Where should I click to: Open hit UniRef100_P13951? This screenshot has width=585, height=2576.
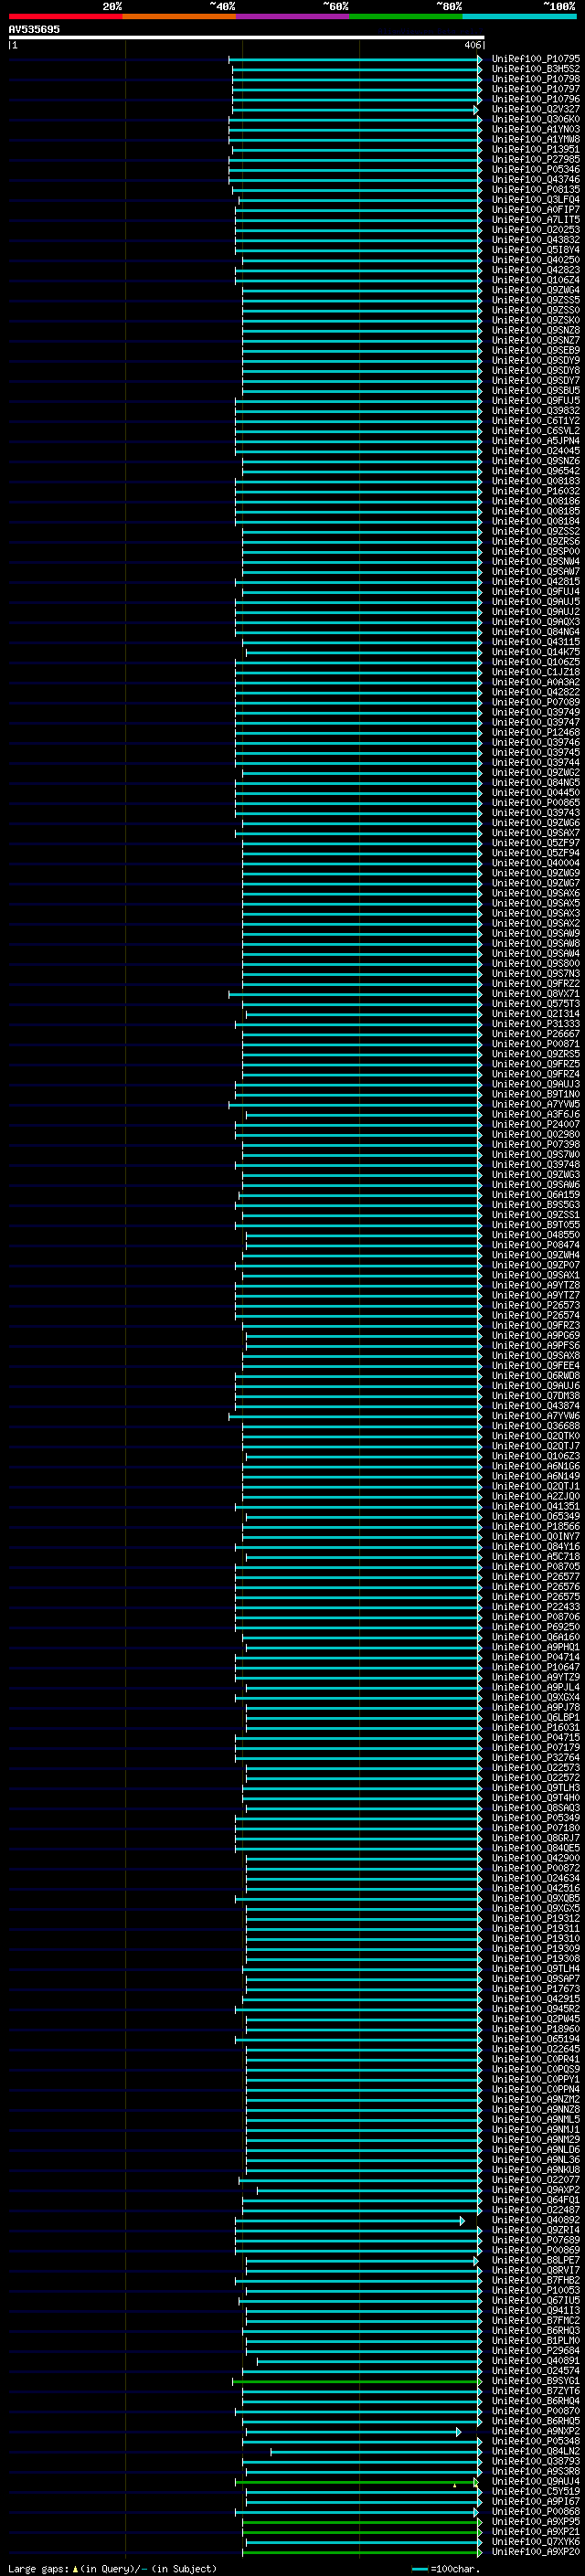point(535,149)
